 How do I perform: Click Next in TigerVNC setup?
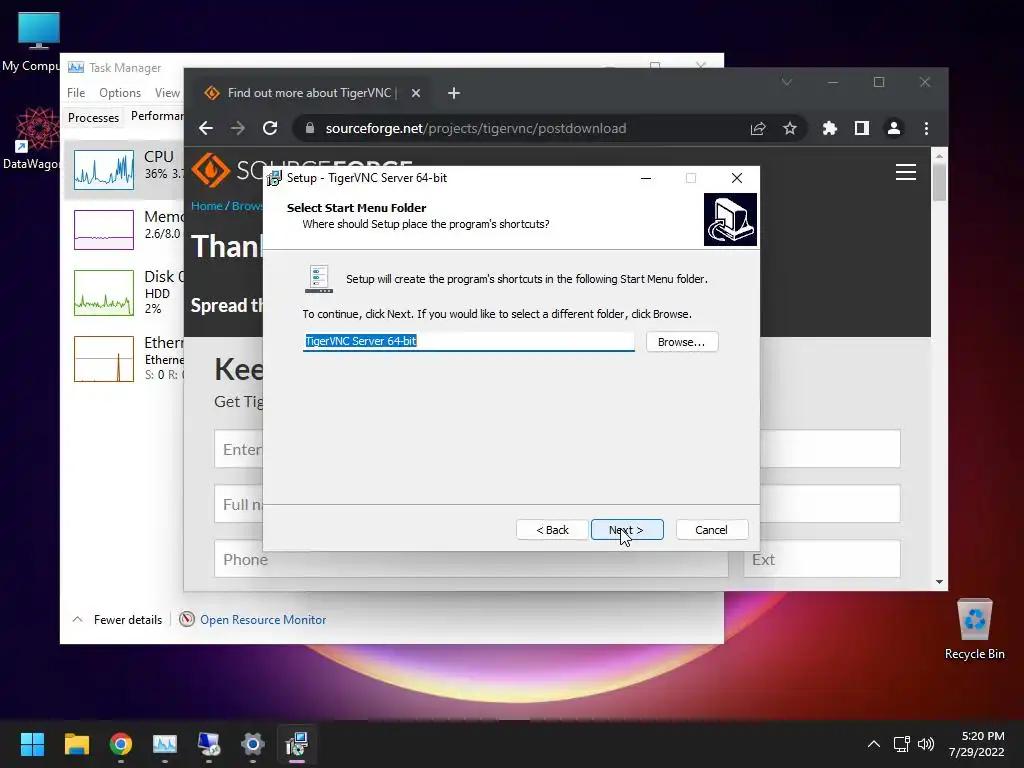(x=627, y=530)
